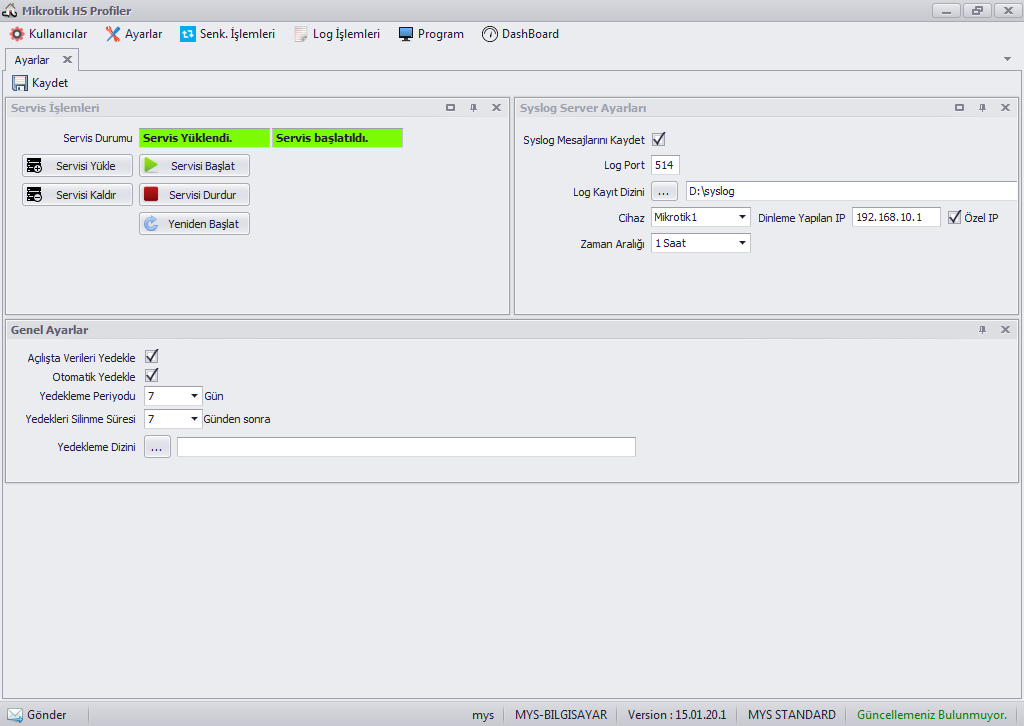Restore down the Mikrotik HS Profiler window
1024x726 pixels.
[977, 10]
